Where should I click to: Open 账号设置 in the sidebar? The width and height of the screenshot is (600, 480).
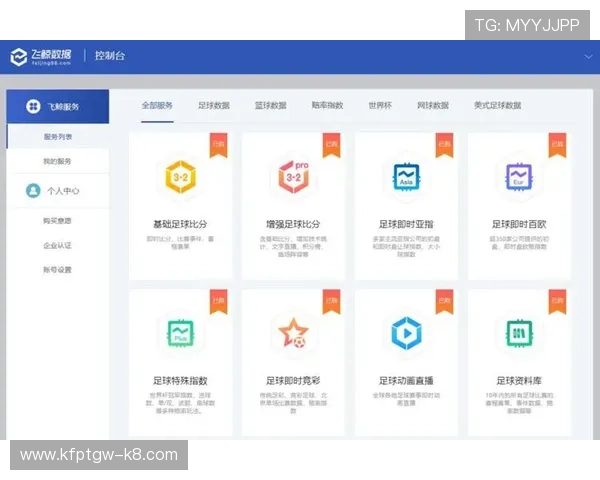57,269
